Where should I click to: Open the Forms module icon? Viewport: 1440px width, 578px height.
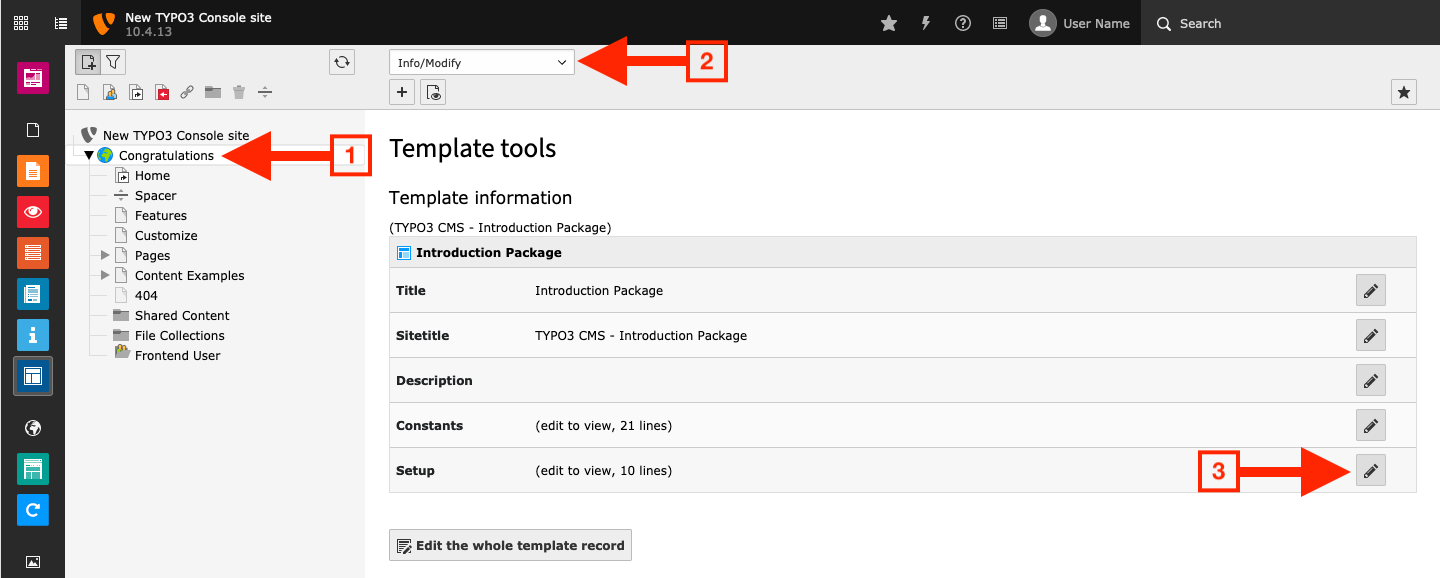[x=33, y=294]
